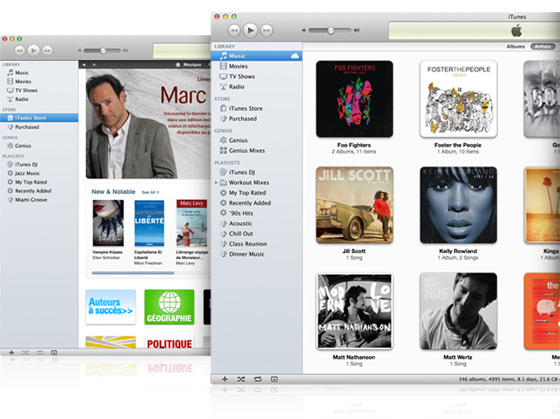Open the Politique category banner
This screenshot has width=560, height=419.
[x=169, y=342]
